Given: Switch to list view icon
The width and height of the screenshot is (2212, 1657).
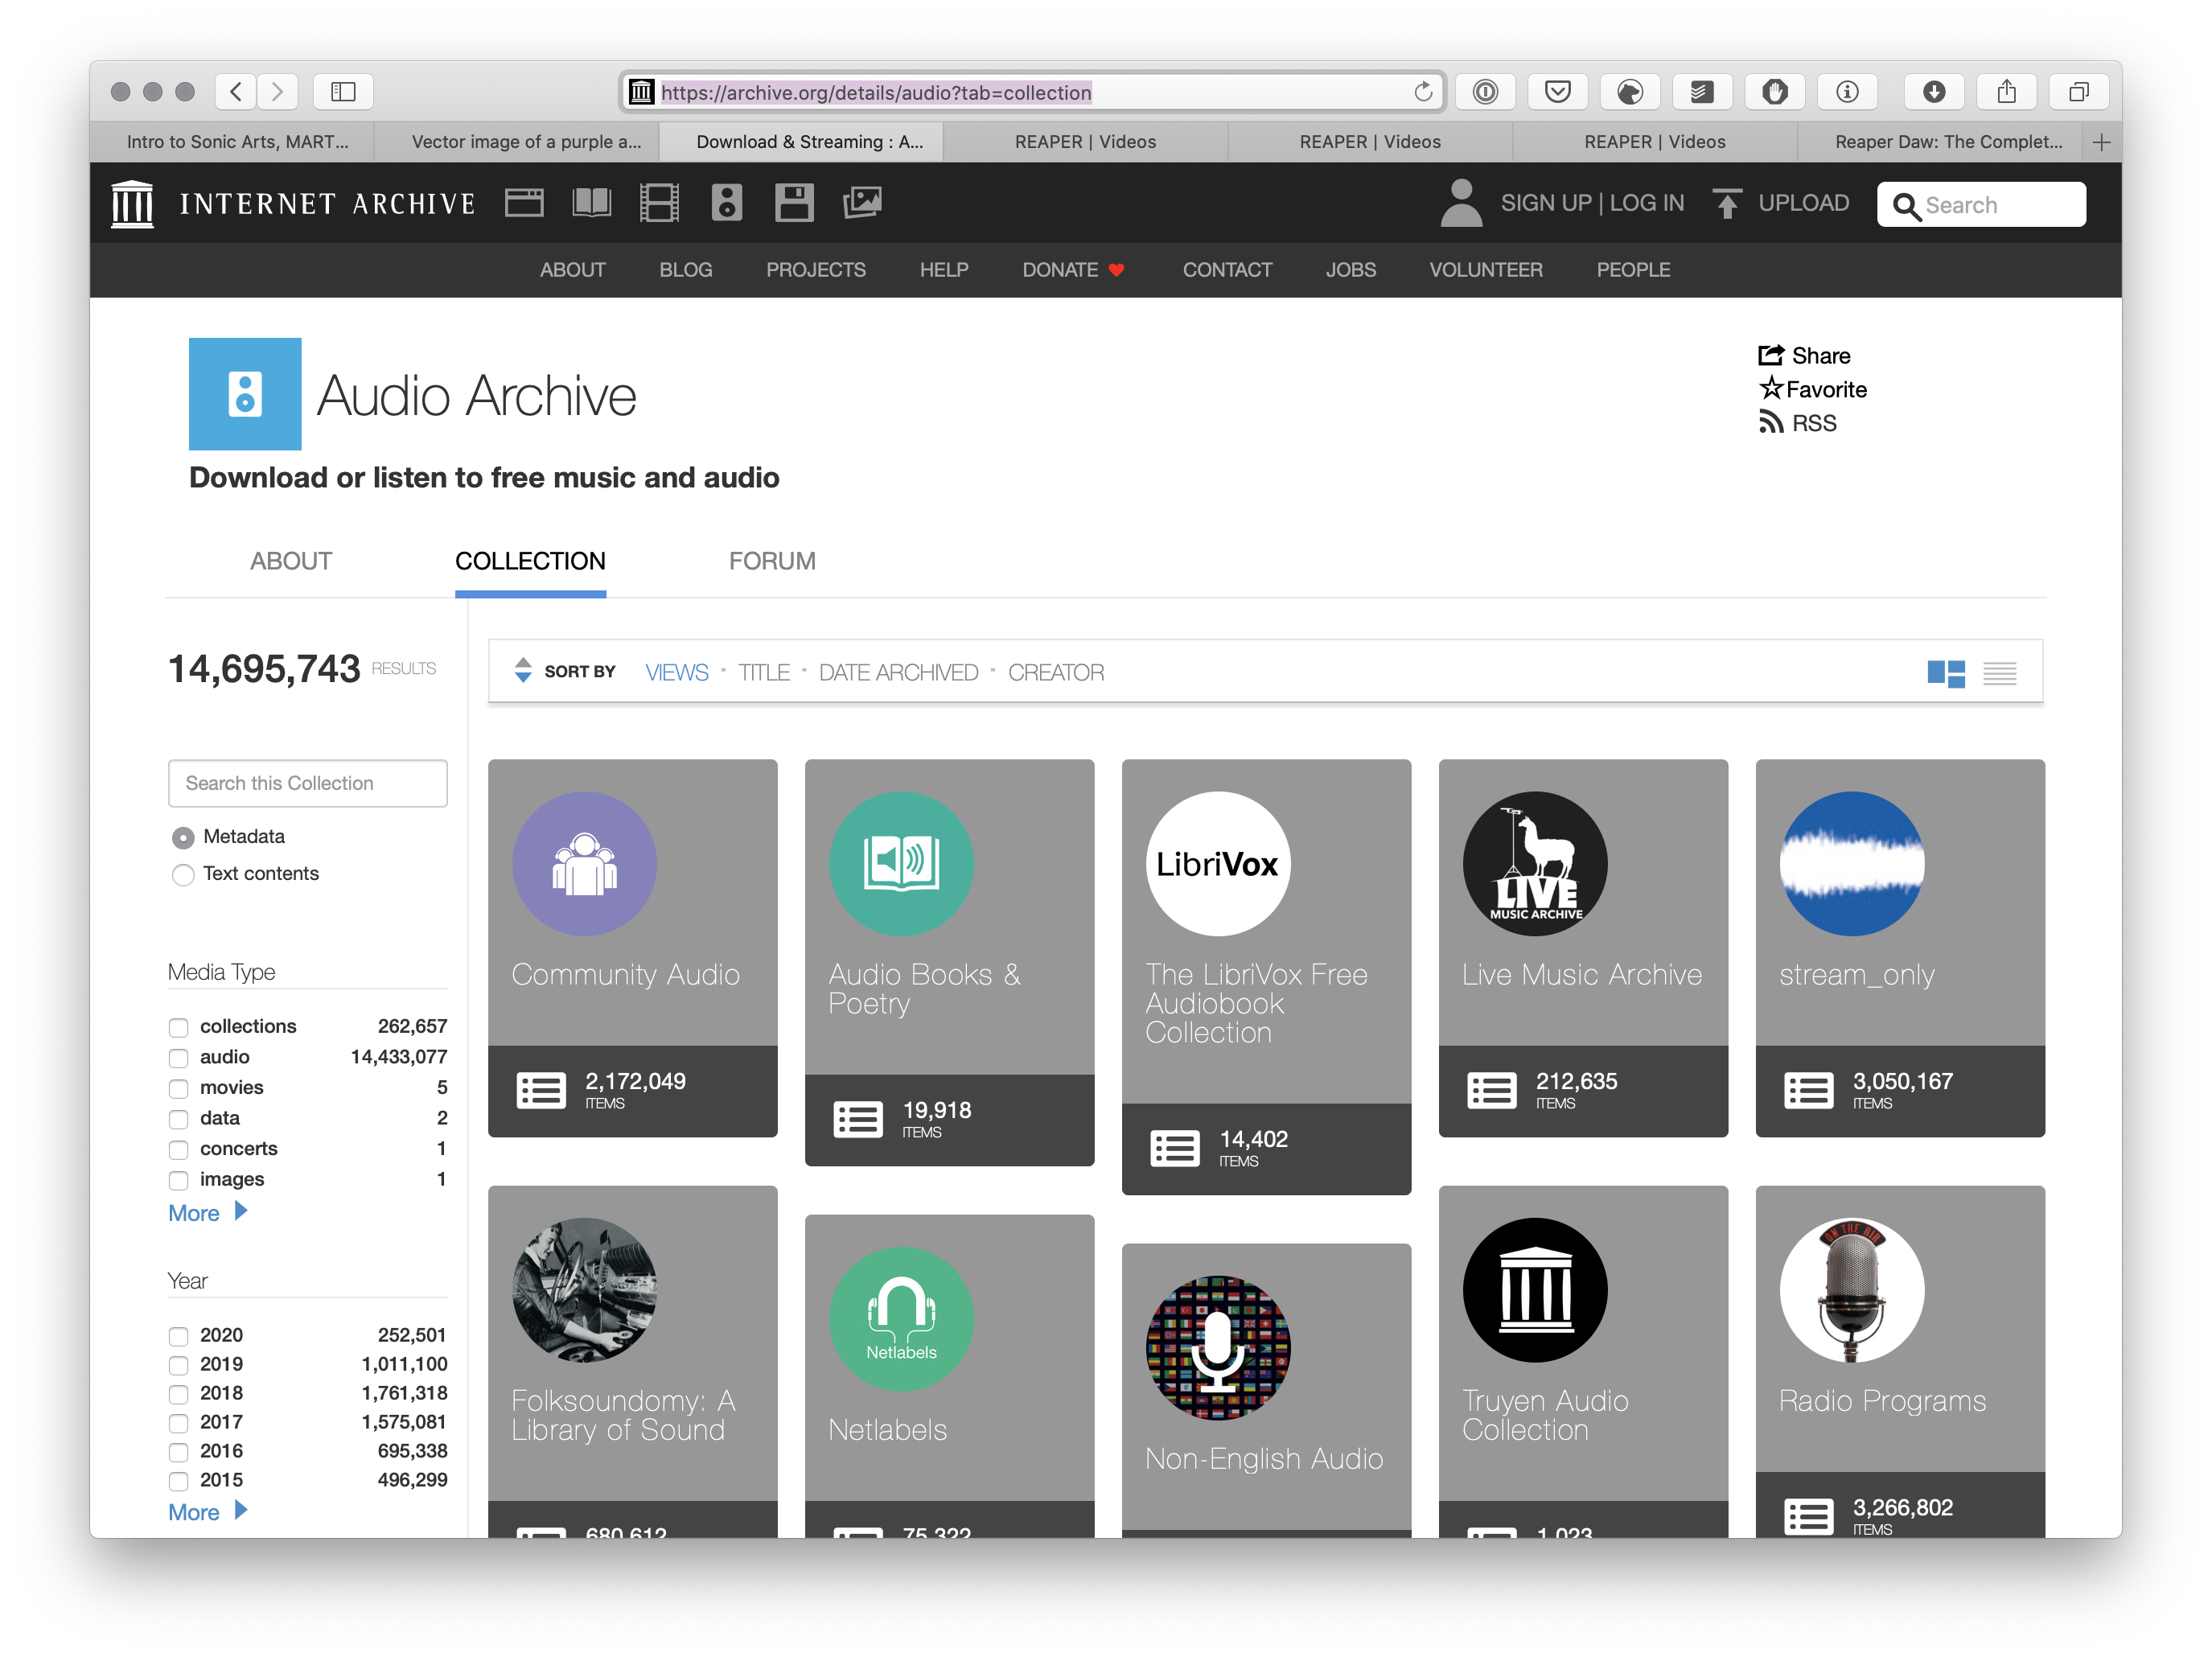Looking at the screenshot, I should tap(2000, 673).
